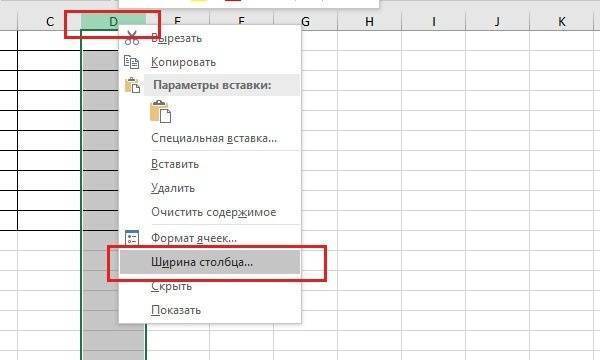Click the small clipboard icon beside Параметры вставки

click(132, 85)
